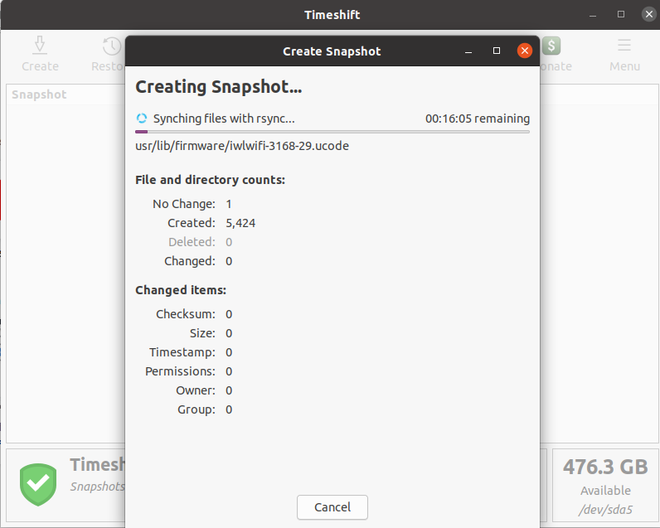Click the 'Changed items:' heading
Viewport: 660px width, 528px height.
[181, 290]
